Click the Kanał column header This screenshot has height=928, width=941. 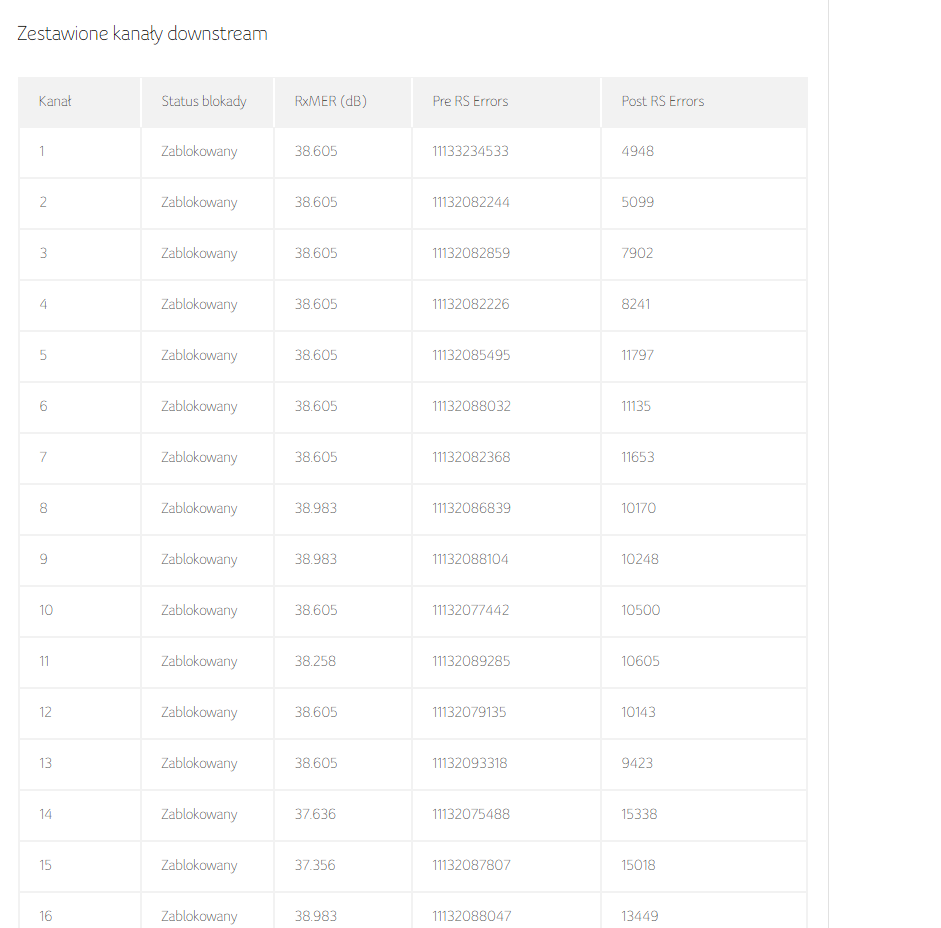click(x=55, y=101)
